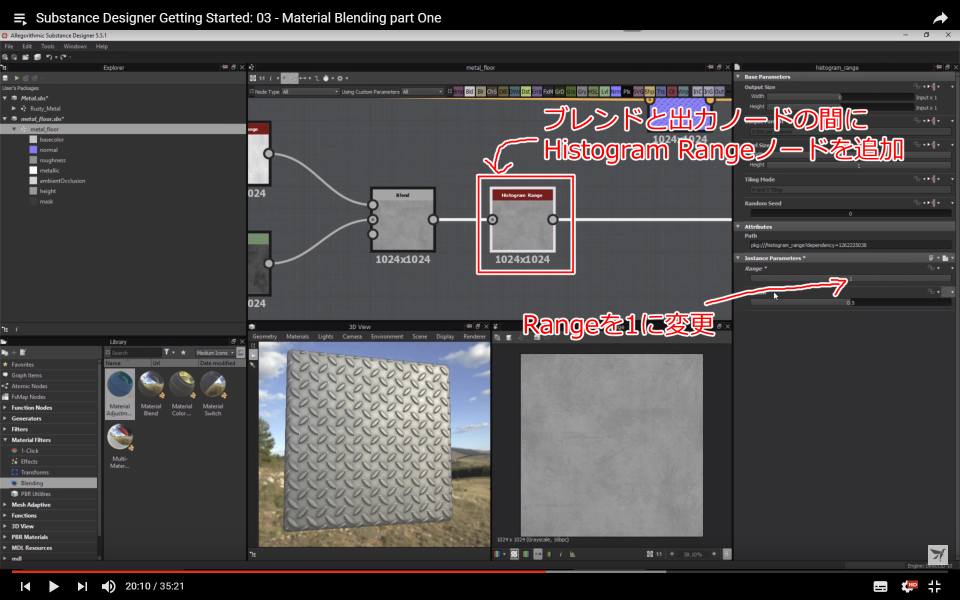960x600 pixels.
Task: Open the Edit menu
Action: click(27, 47)
